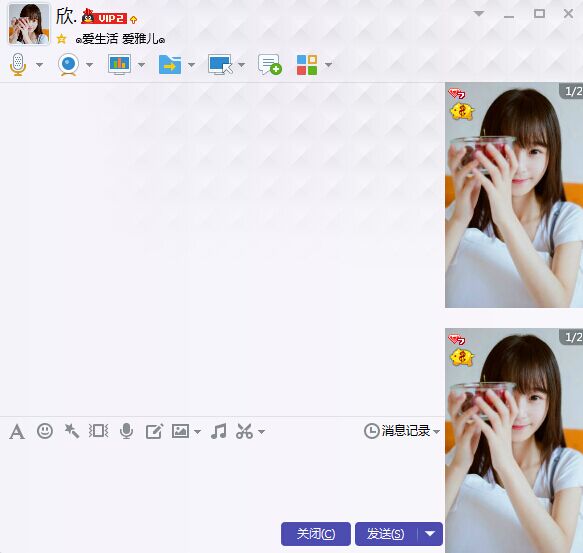This screenshot has height=553, width=583.
Task: Click the 1/2 counter on bottom portrait
Action: coord(572,337)
